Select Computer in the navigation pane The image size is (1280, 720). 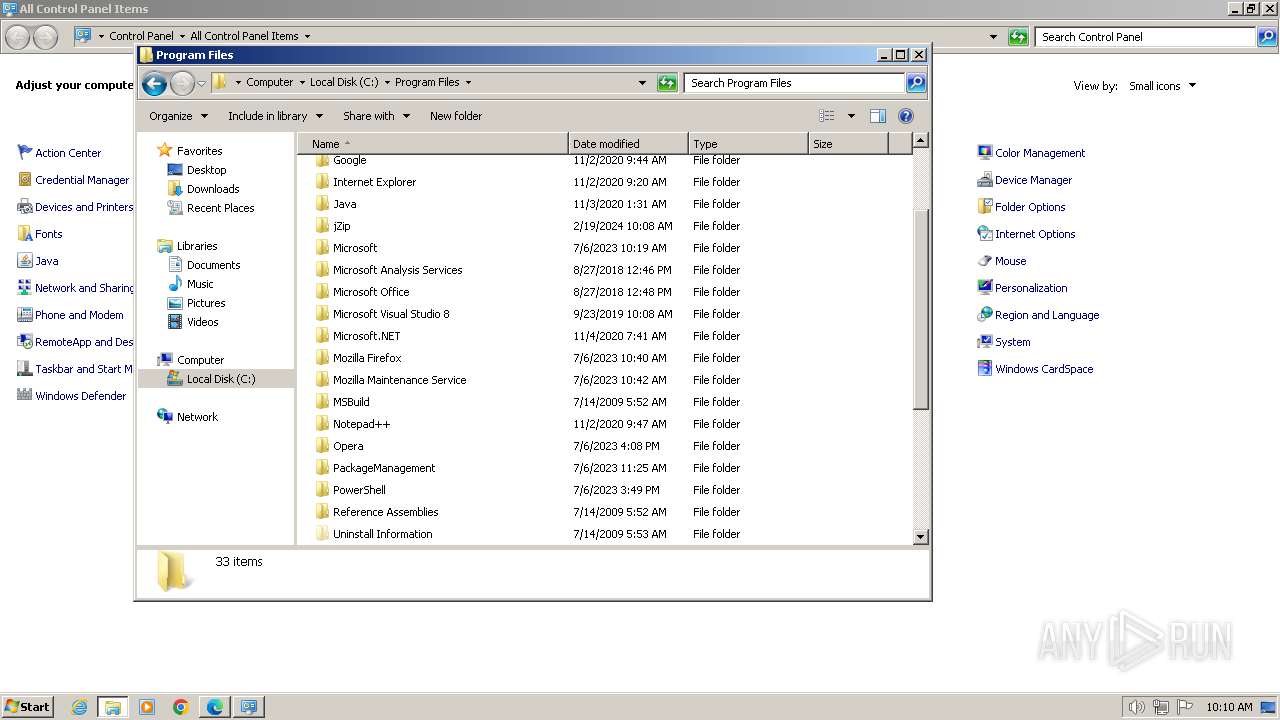tap(200, 360)
